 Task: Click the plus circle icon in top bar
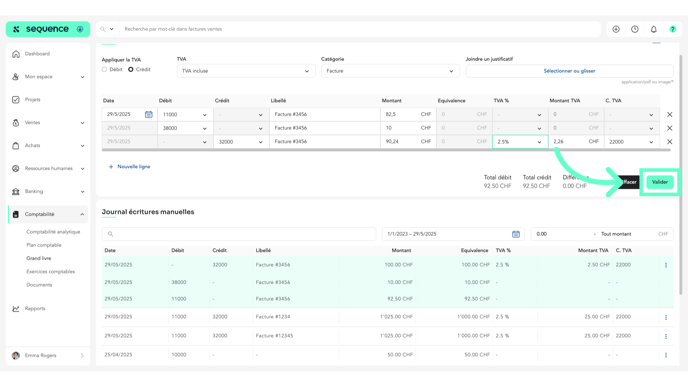[616, 29]
